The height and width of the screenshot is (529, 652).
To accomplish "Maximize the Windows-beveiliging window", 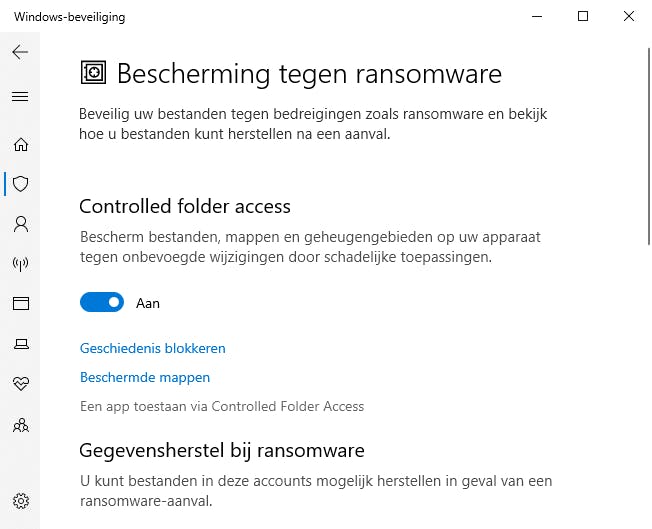I will (583, 17).
